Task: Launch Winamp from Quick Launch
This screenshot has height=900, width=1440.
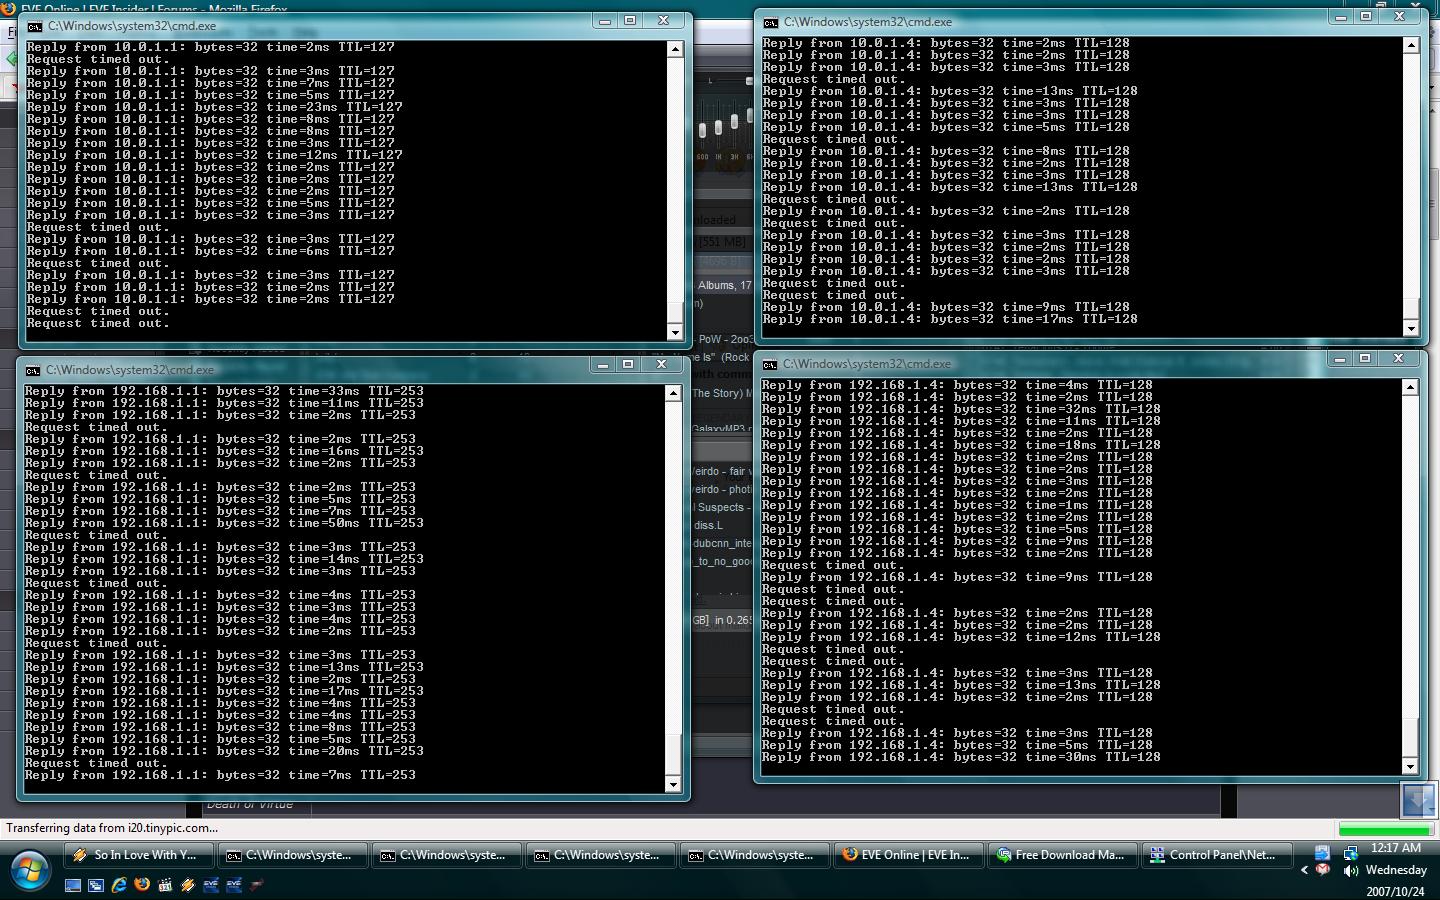Action: tap(188, 885)
